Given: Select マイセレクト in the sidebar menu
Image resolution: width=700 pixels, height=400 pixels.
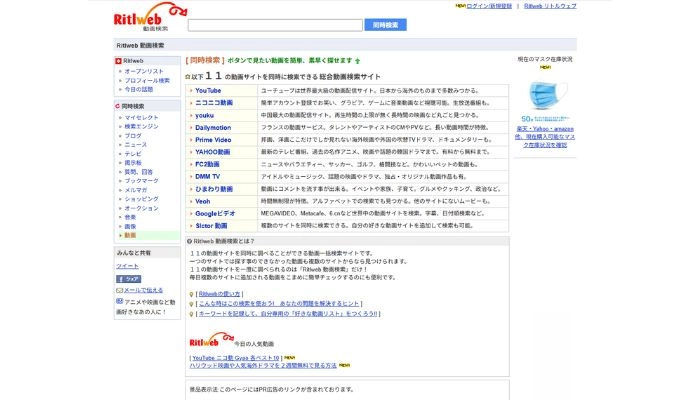Looking at the screenshot, I should coord(141,117).
